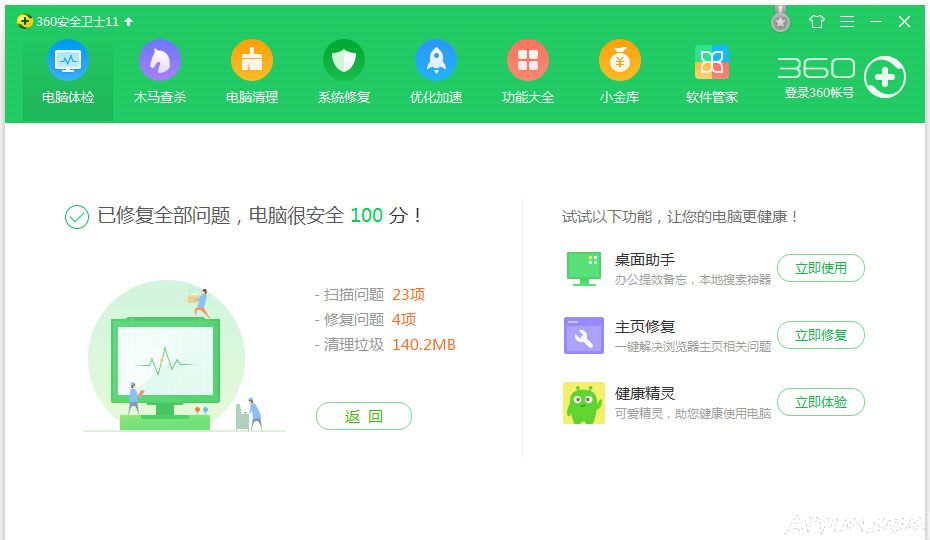Click the 桌面助手 green monitor icon
Viewport: 930px width, 540px height.
point(584,269)
